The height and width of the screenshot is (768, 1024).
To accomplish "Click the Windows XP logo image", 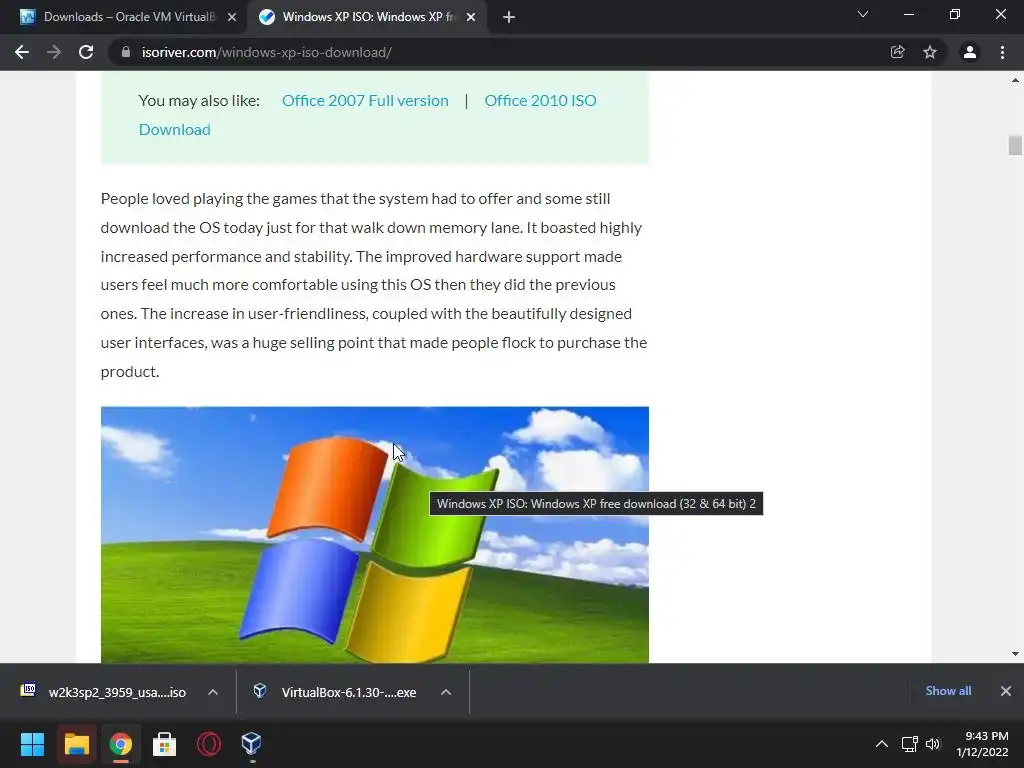I will (x=375, y=535).
